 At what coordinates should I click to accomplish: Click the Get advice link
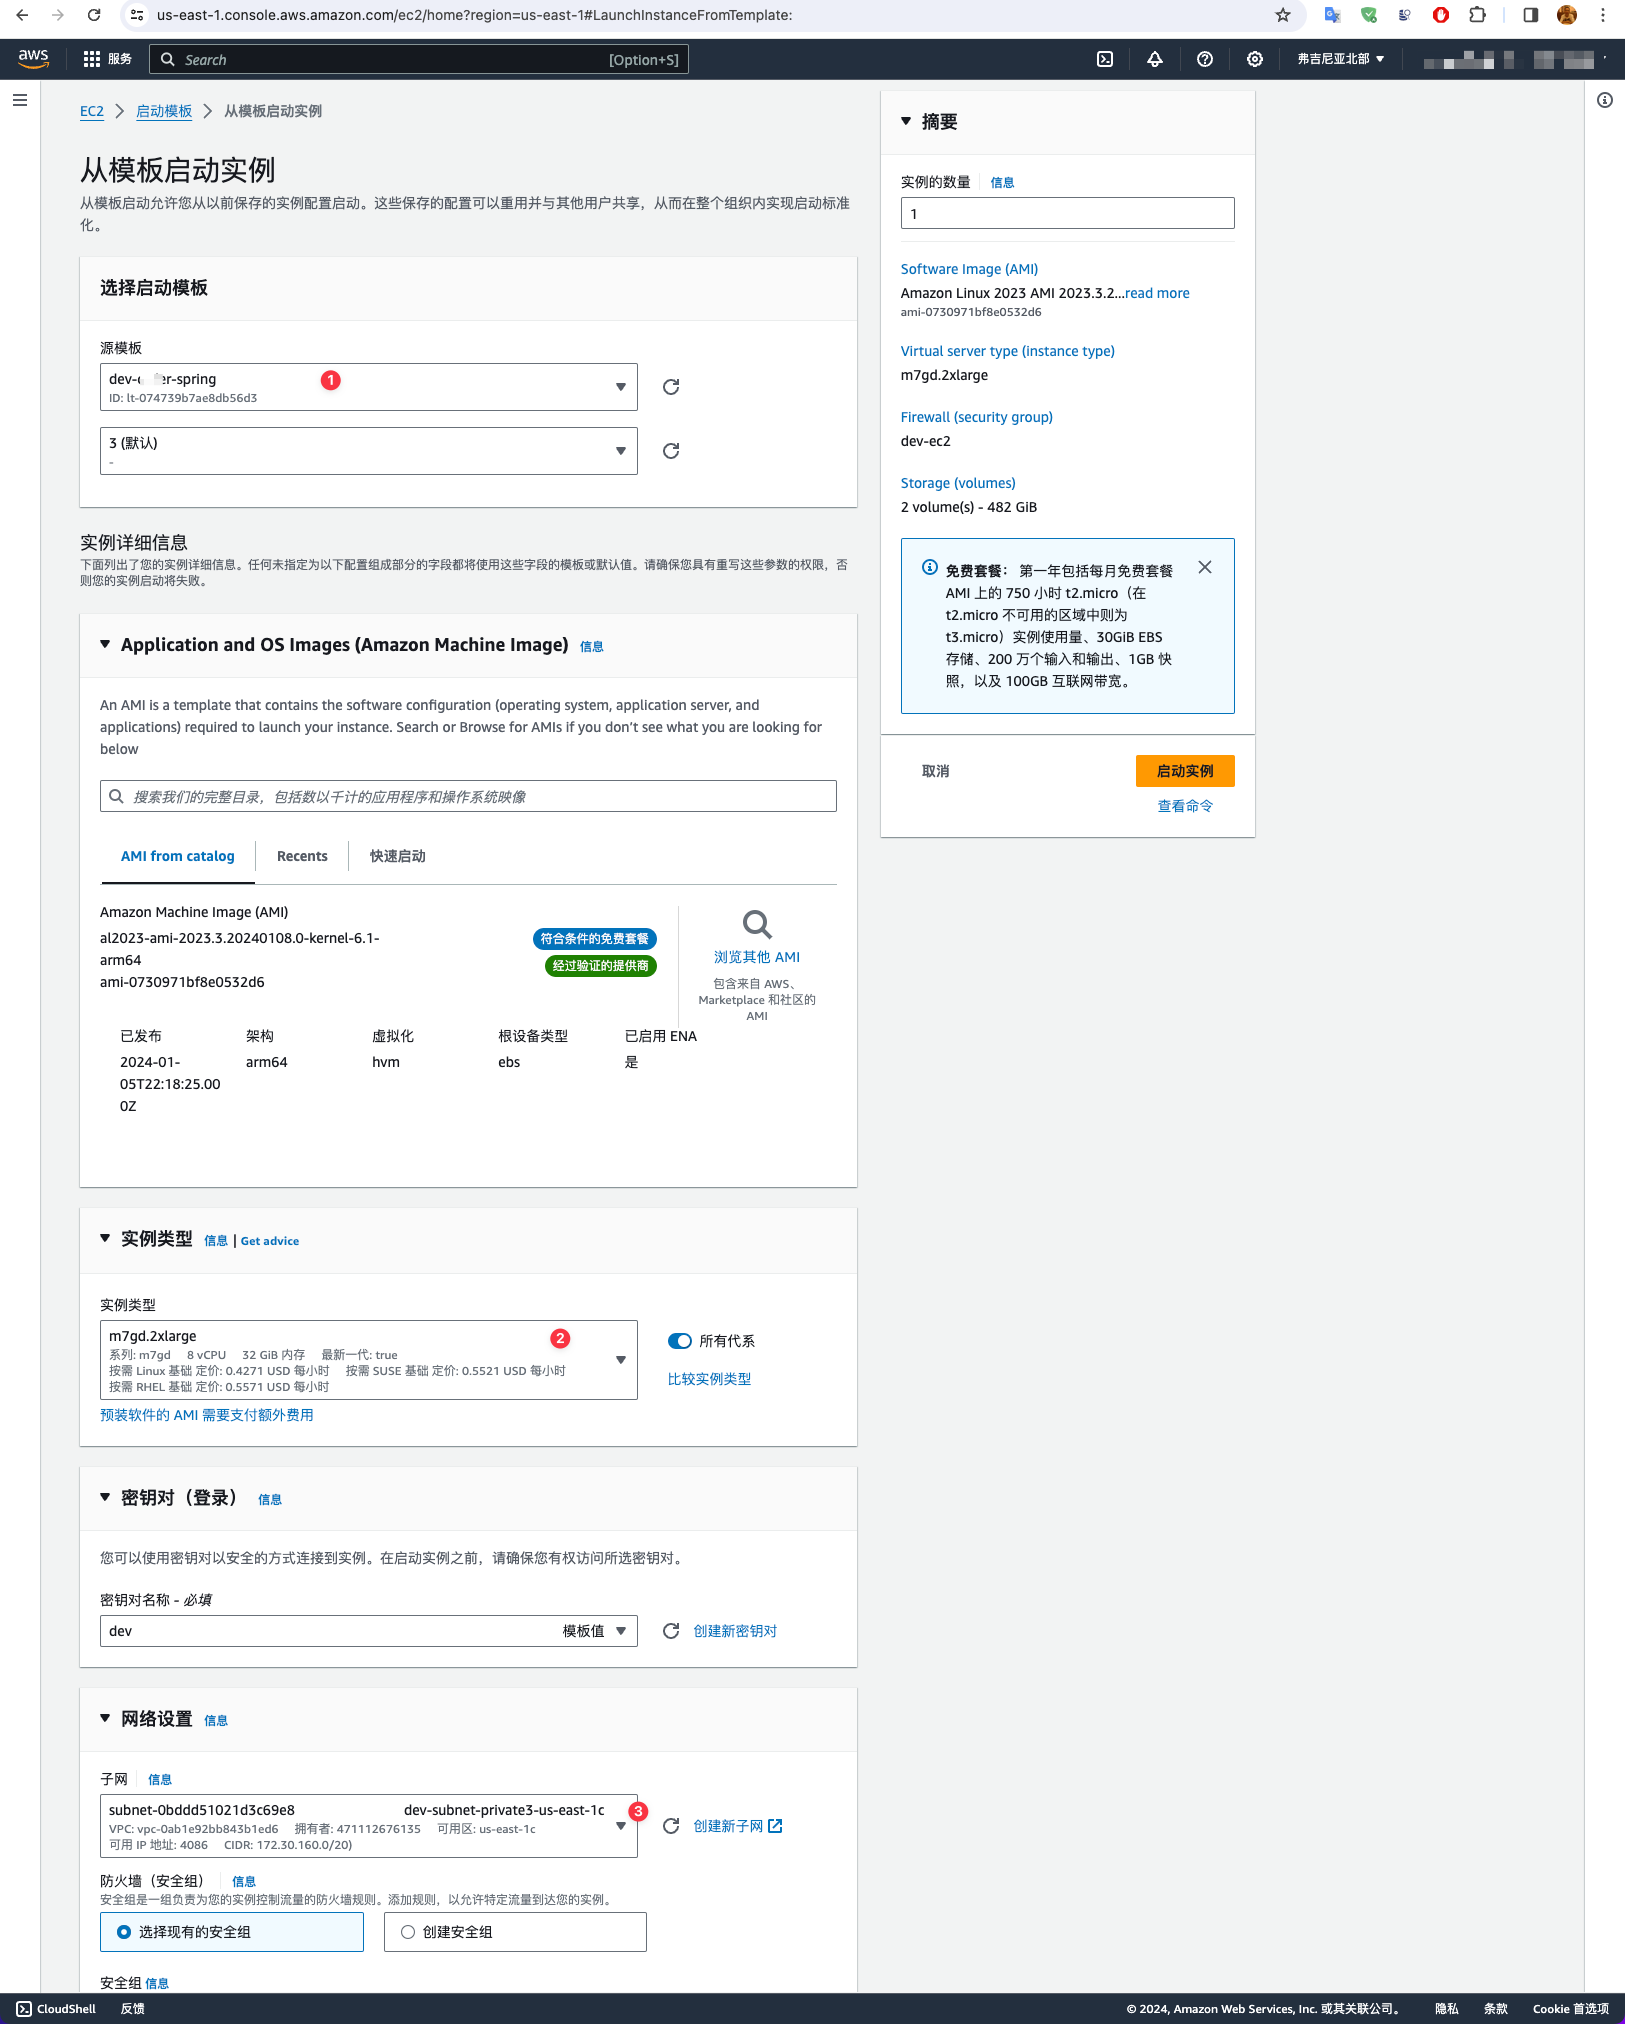[270, 1241]
